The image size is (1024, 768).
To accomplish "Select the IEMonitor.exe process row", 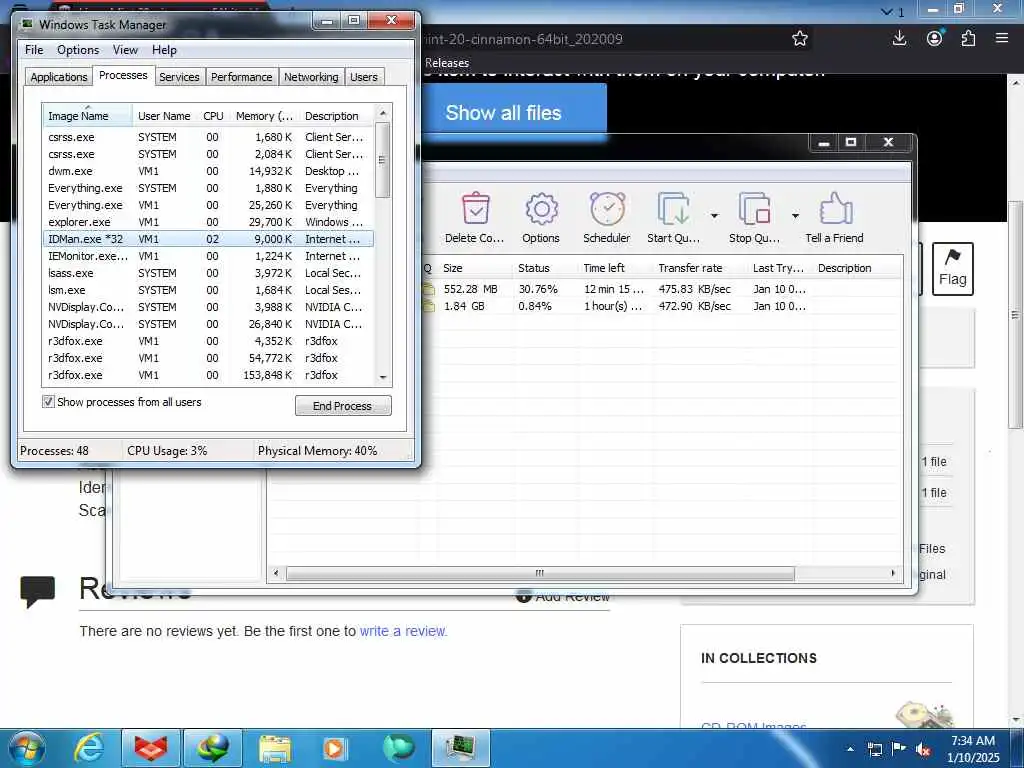I will coord(208,256).
